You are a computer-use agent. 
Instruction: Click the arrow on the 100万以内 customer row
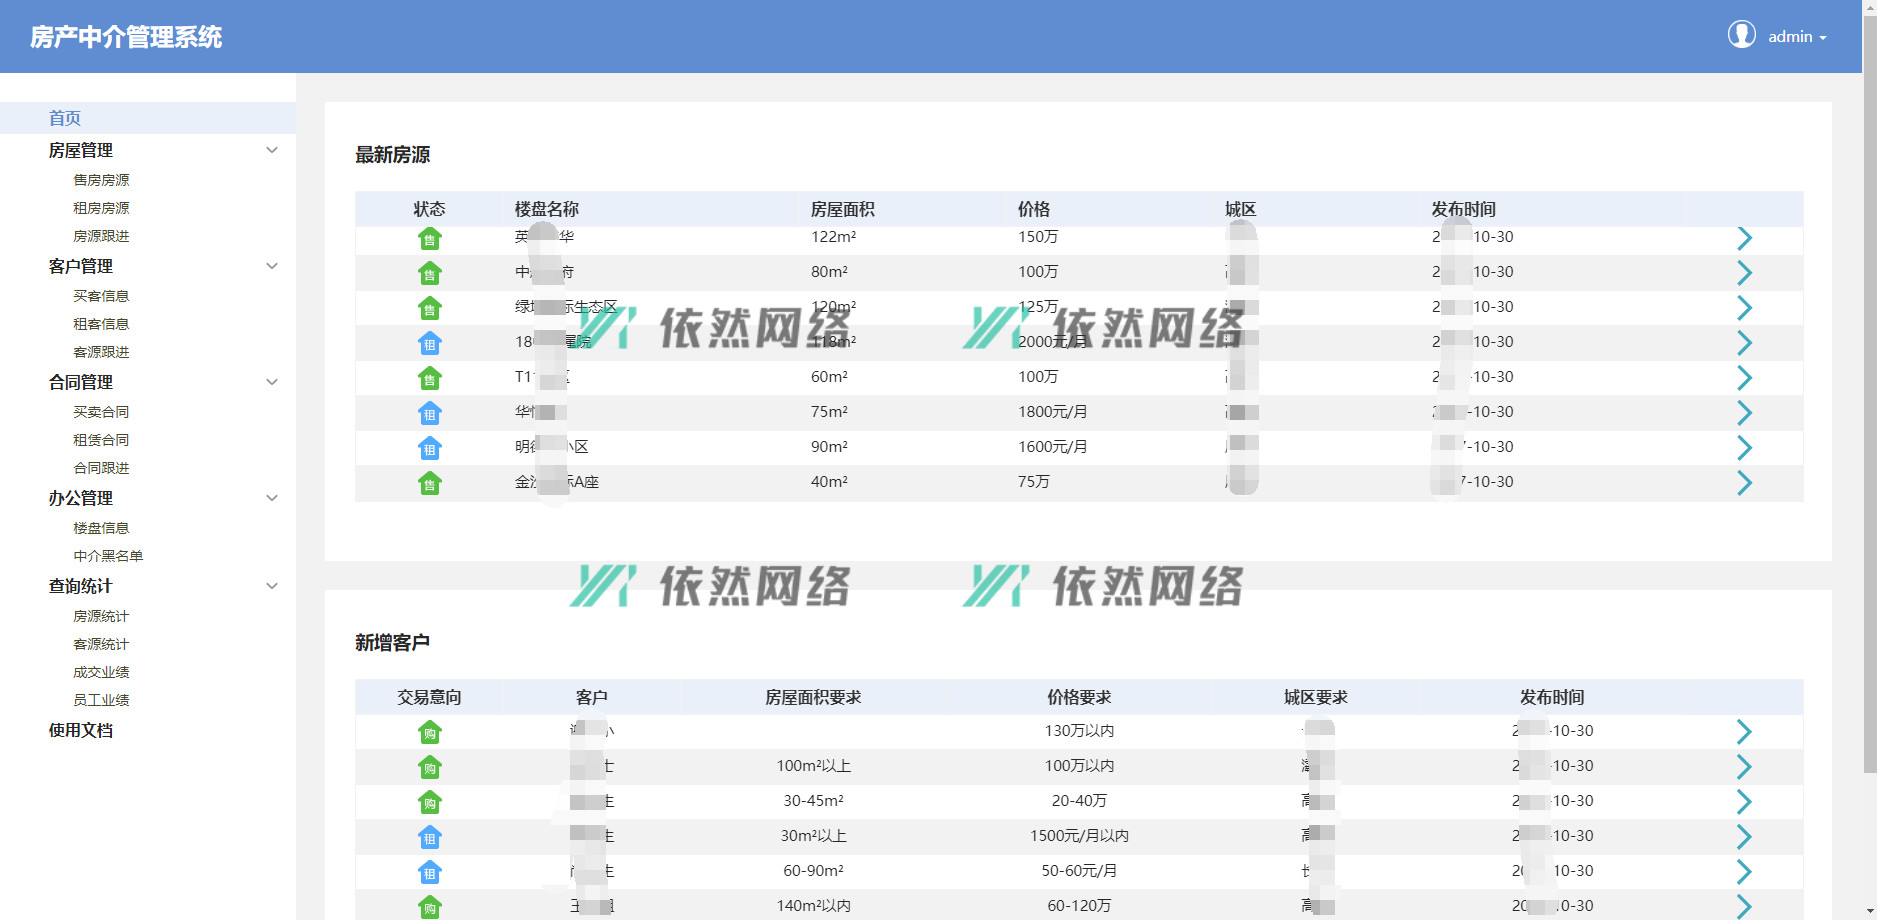coord(1744,767)
